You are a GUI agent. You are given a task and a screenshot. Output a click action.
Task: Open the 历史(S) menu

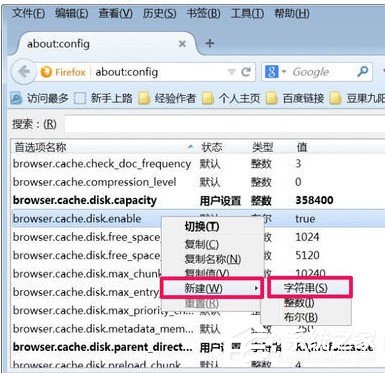pyautogui.click(x=159, y=13)
